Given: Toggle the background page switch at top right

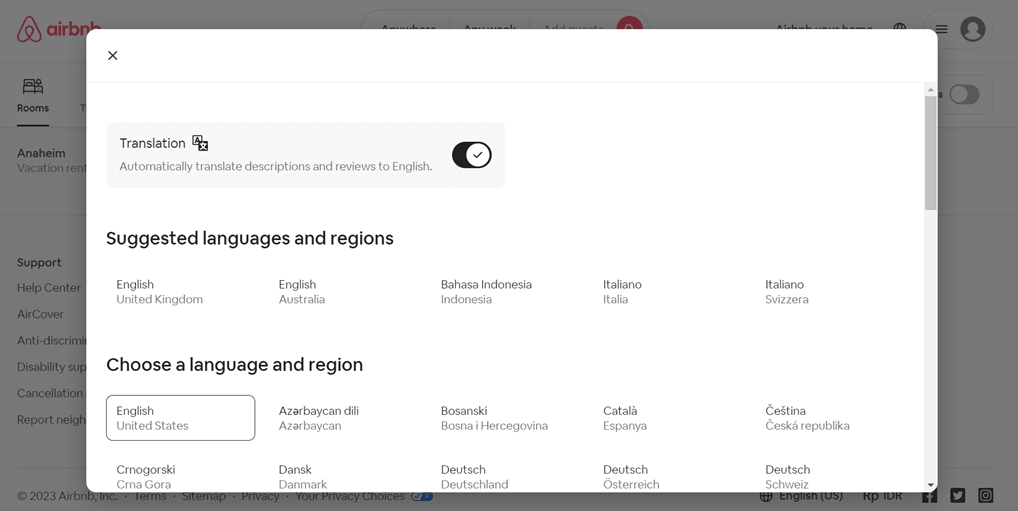Looking at the screenshot, I should [964, 95].
